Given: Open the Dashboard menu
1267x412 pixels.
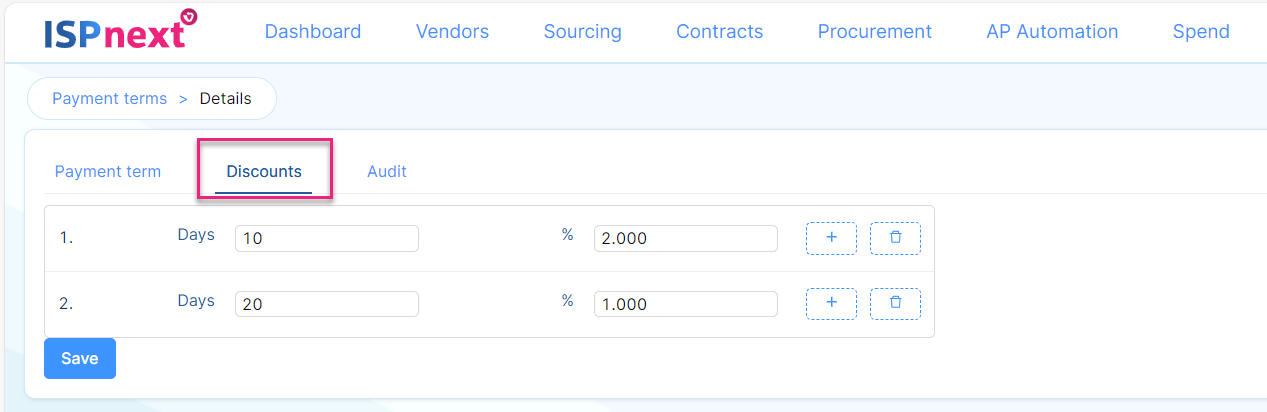Looking at the screenshot, I should (313, 32).
